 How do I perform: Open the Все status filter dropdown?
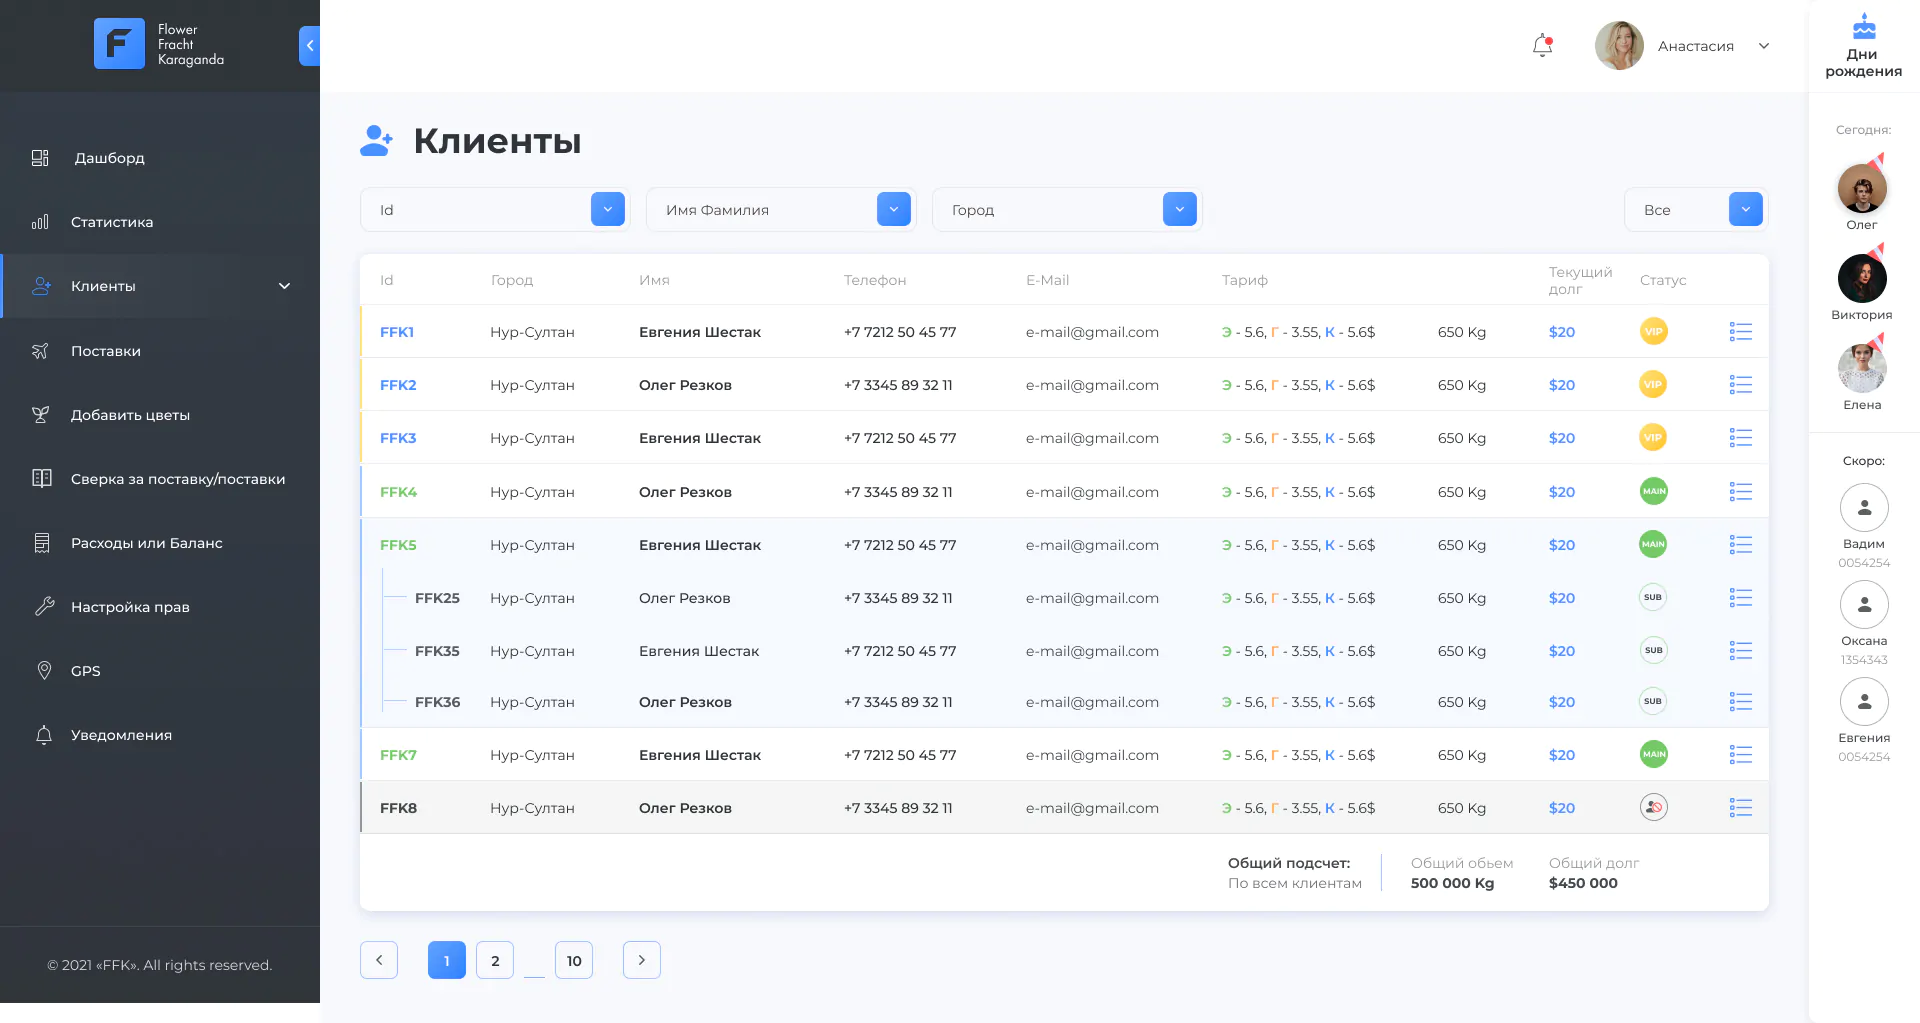tap(1745, 209)
